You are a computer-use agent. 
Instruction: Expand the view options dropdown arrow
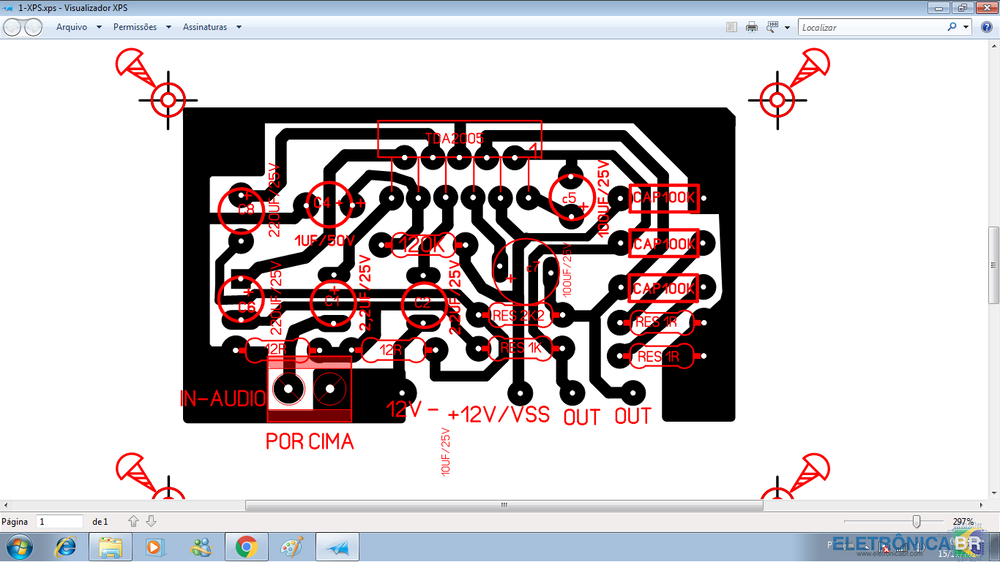coord(788,28)
